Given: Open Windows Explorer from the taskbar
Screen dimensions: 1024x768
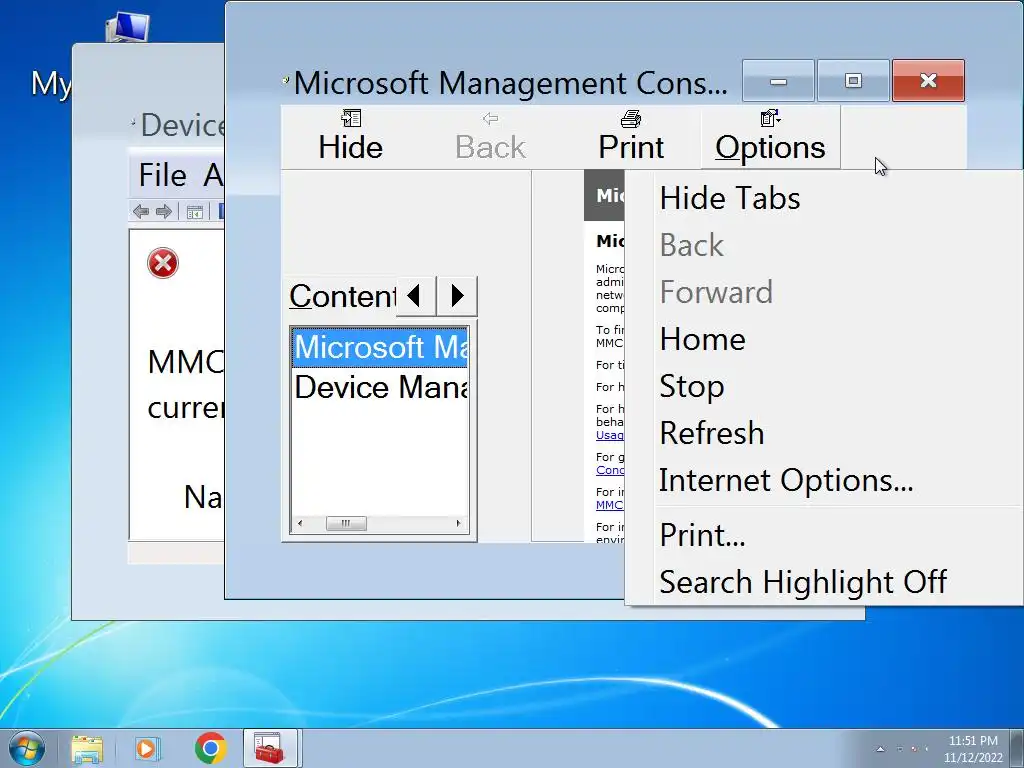Looking at the screenshot, I should [x=87, y=748].
